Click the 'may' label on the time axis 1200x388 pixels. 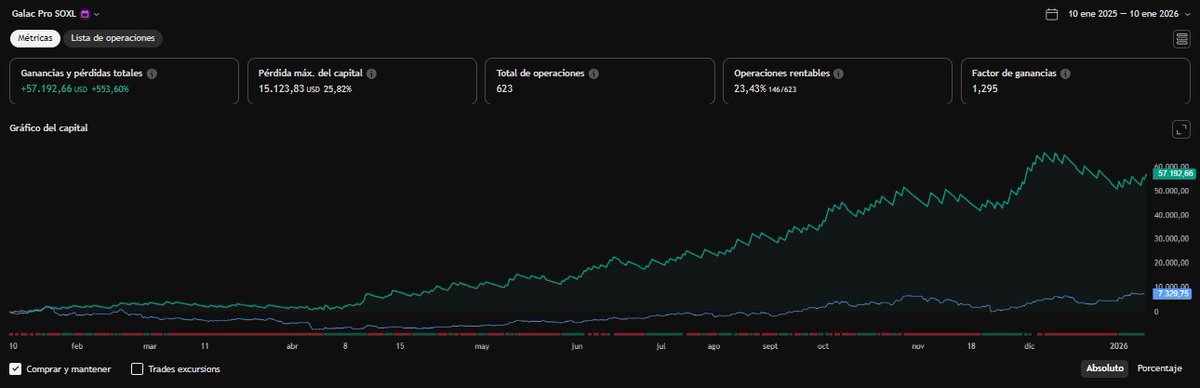481,346
